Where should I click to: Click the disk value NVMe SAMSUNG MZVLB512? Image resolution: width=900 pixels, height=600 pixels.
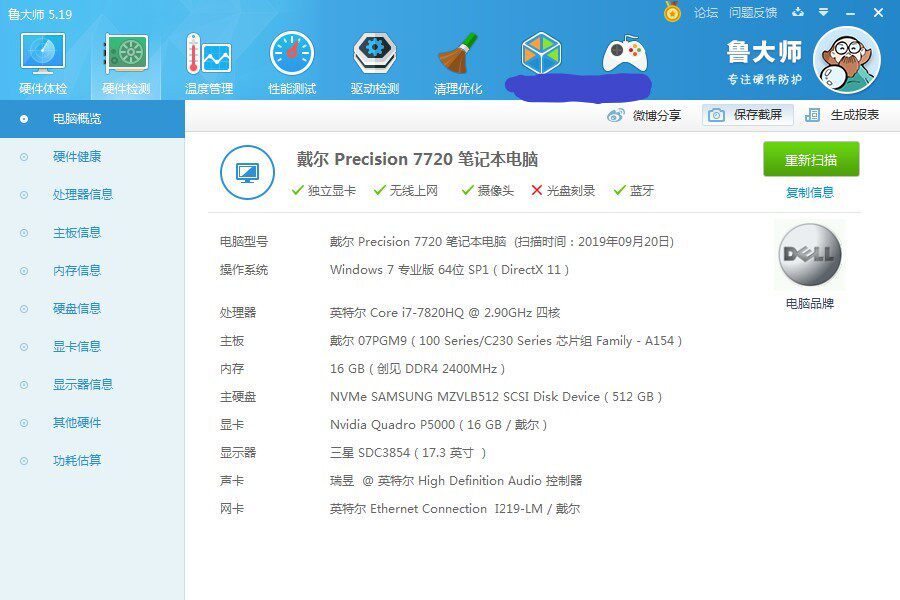click(x=496, y=397)
